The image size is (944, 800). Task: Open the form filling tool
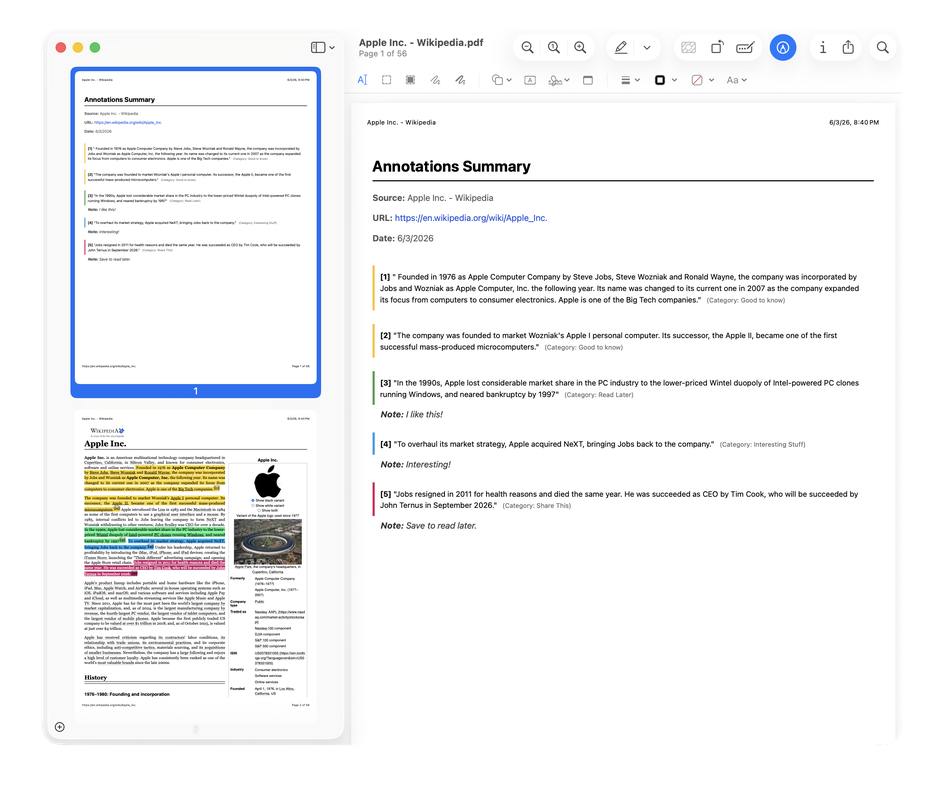point(745,48)
